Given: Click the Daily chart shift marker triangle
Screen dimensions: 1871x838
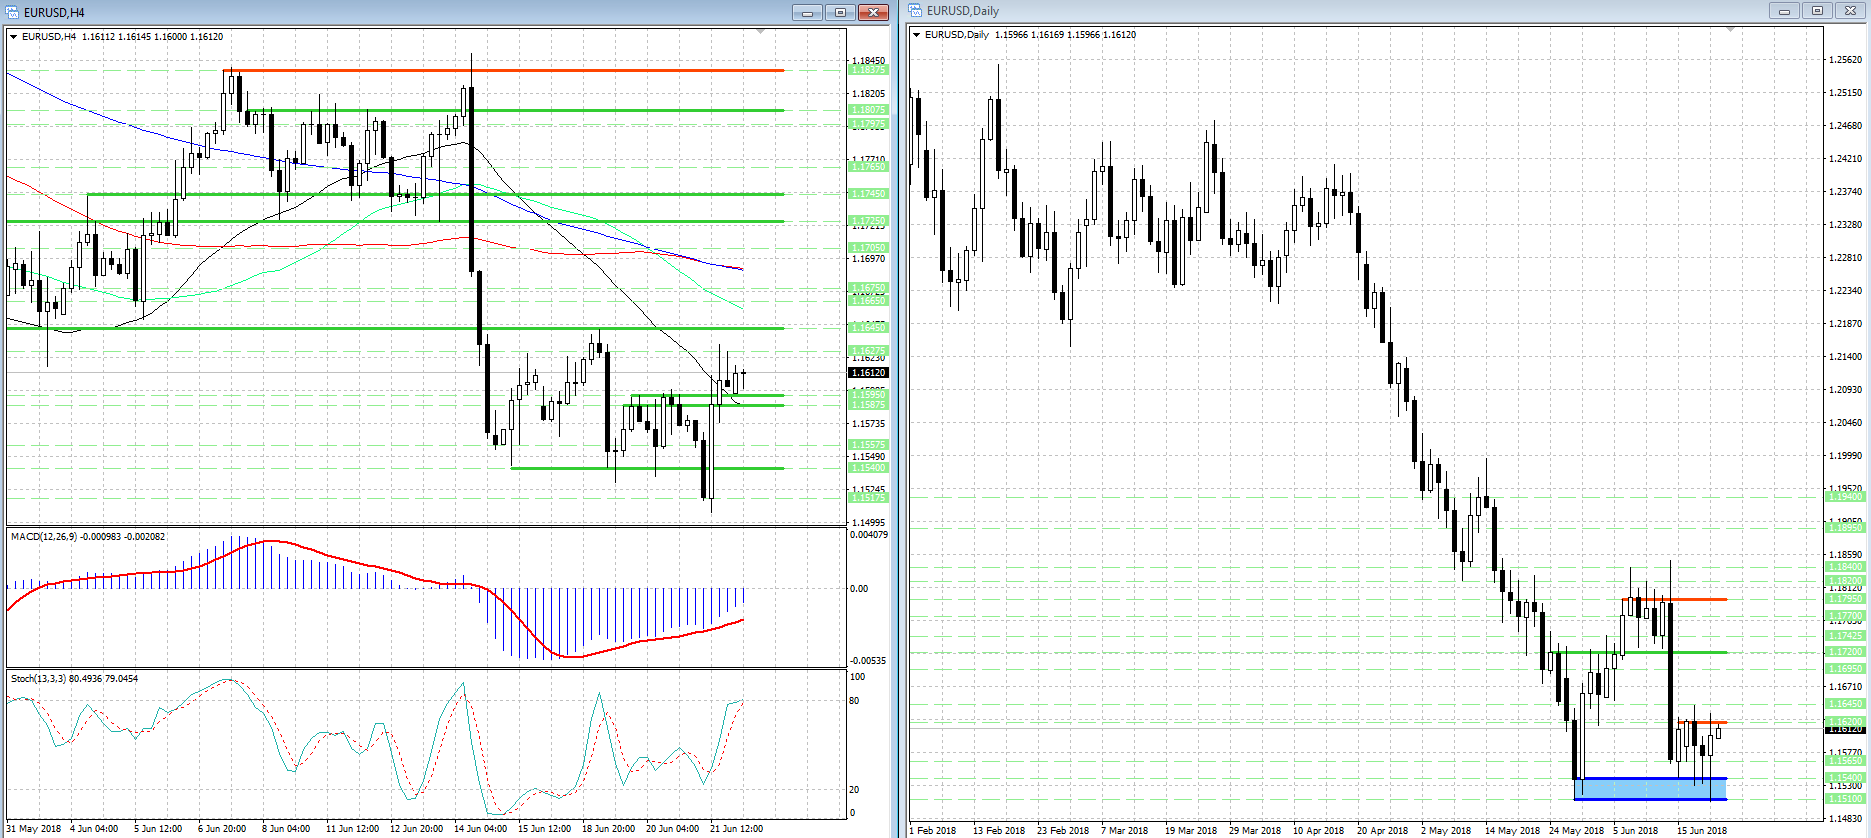Looking at the screenshot, I should (1730, 30).
